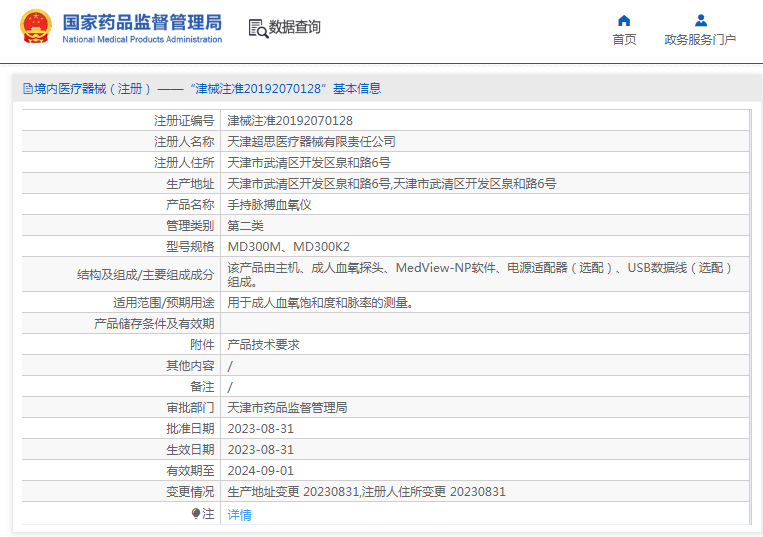Click the 附件 row label
The image size is (763, 537).
(x=202, y=344)
